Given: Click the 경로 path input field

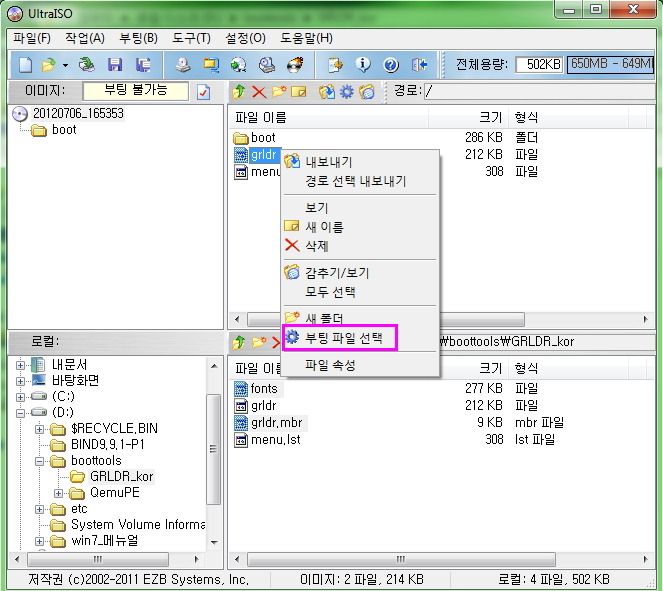Looking at the screenshot, I should coord(539,91).
